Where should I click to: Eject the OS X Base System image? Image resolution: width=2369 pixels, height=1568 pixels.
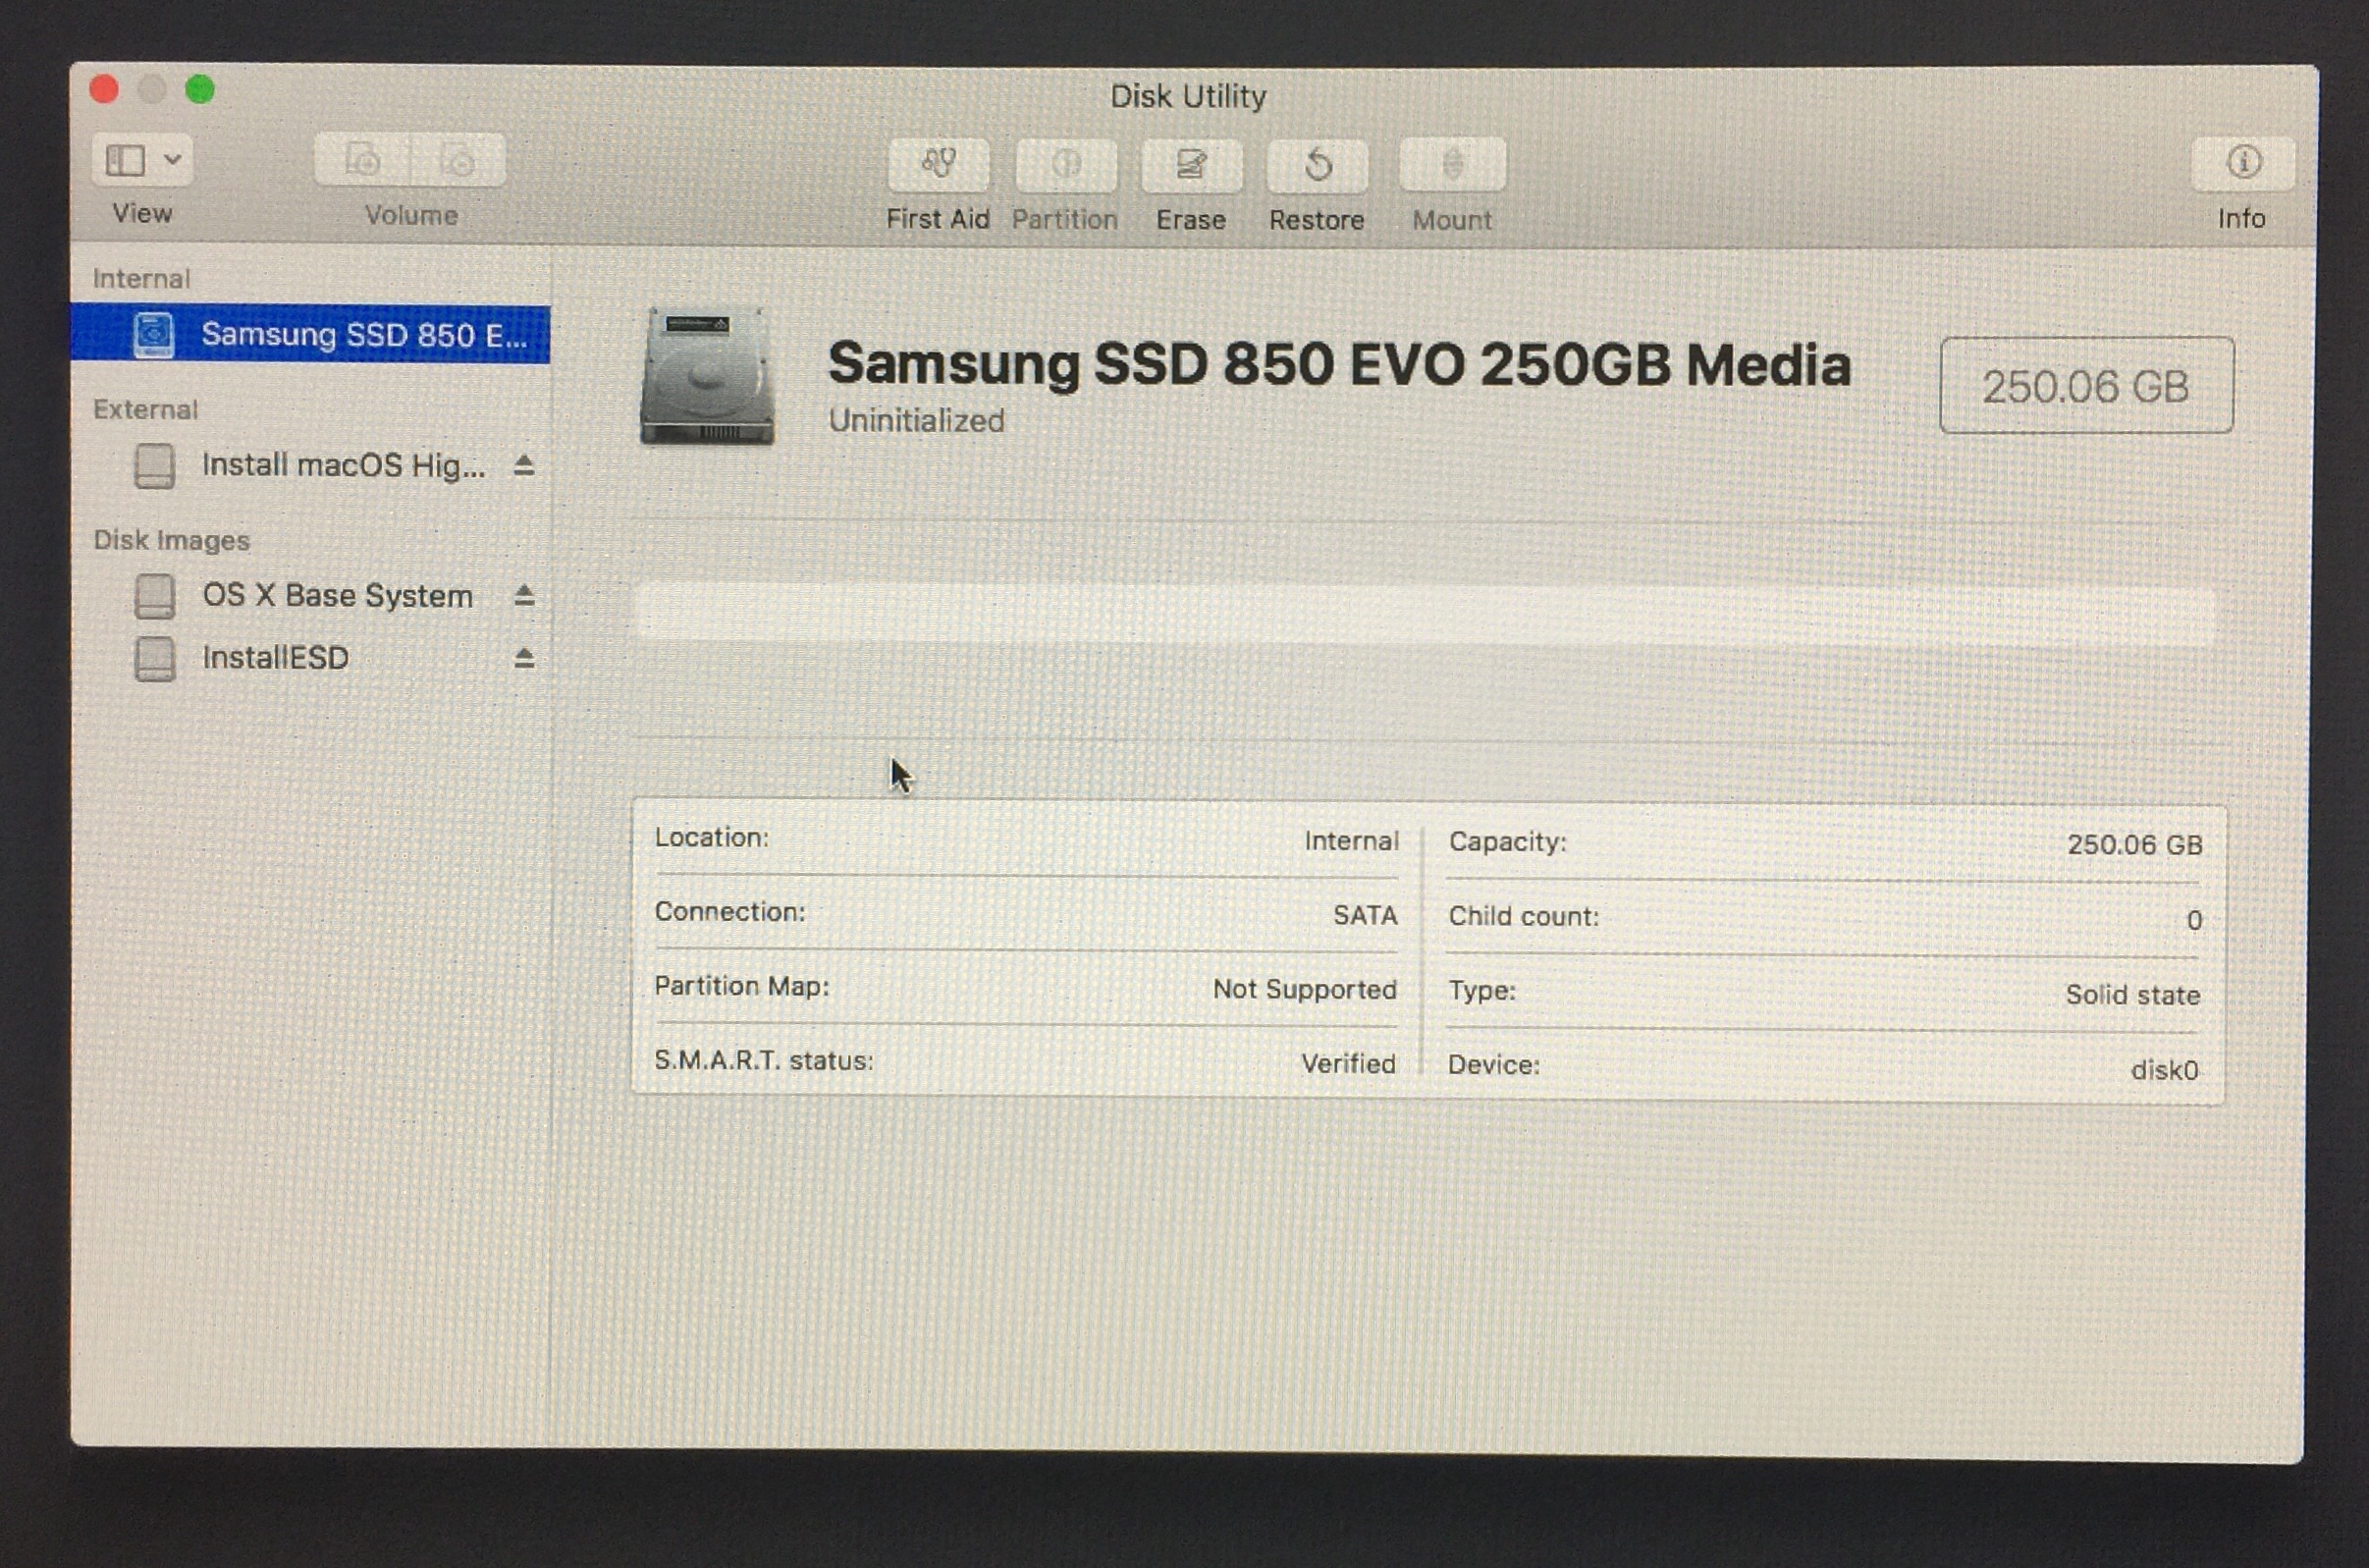[x=524, y=596]
